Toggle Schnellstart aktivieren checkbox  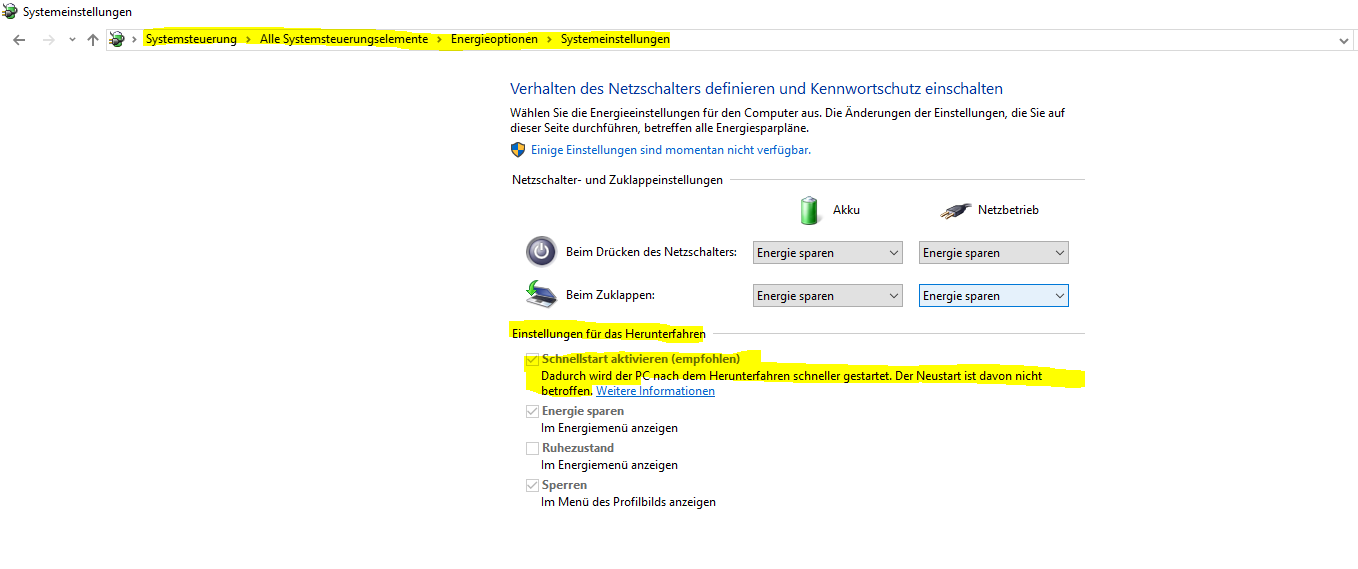pos(533,359)
